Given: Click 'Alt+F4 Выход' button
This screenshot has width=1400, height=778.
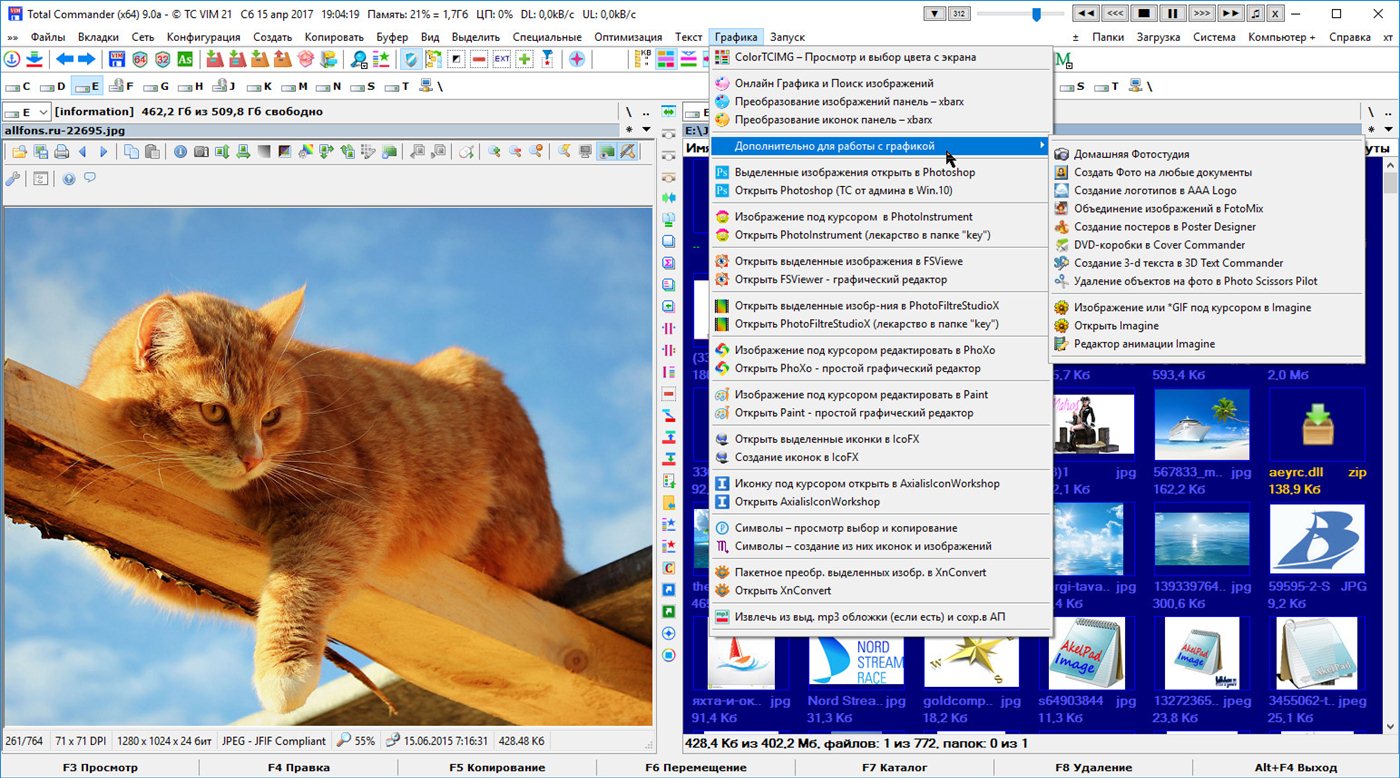Looking at the screenshot, I should pyautogui.click(x=1296, y=768).
